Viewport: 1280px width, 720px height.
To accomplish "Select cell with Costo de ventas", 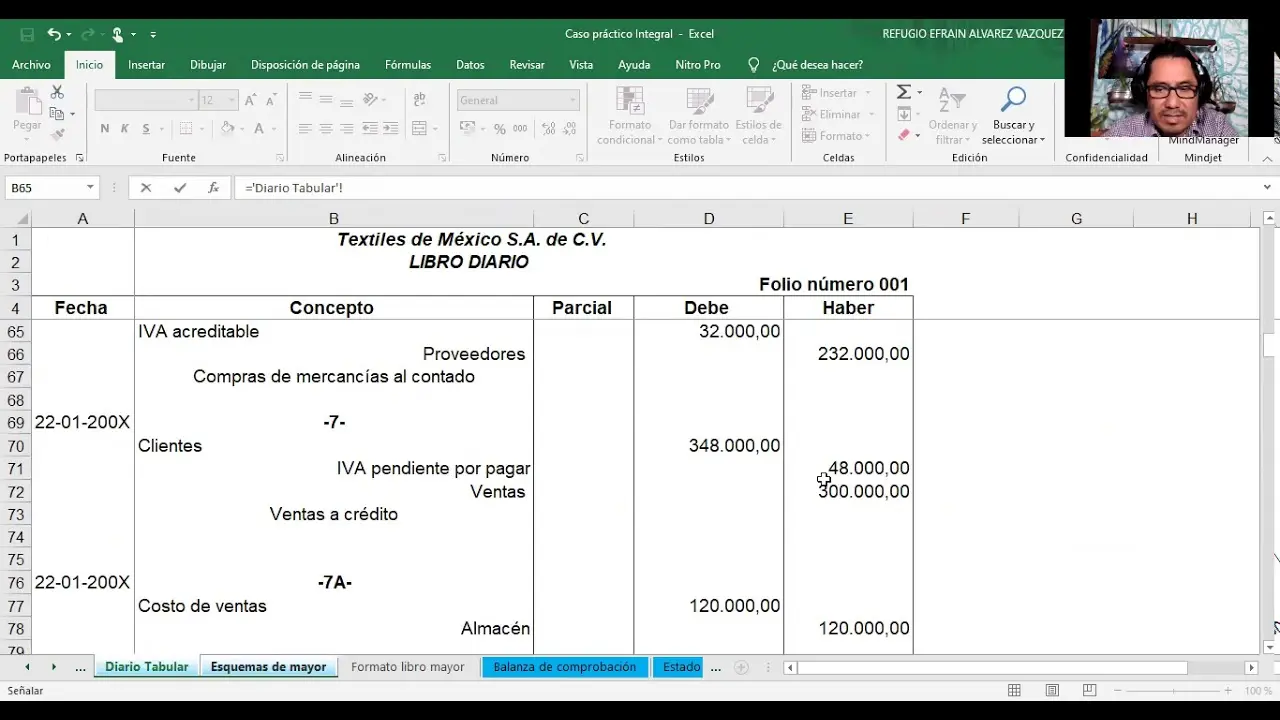I will [x=333, y=606].
